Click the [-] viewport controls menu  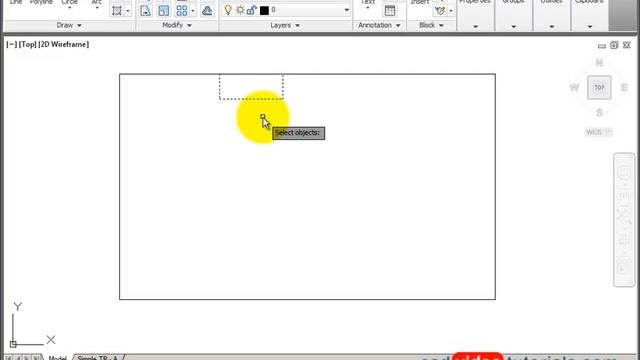pyautogui.click(x=11, y=44)
